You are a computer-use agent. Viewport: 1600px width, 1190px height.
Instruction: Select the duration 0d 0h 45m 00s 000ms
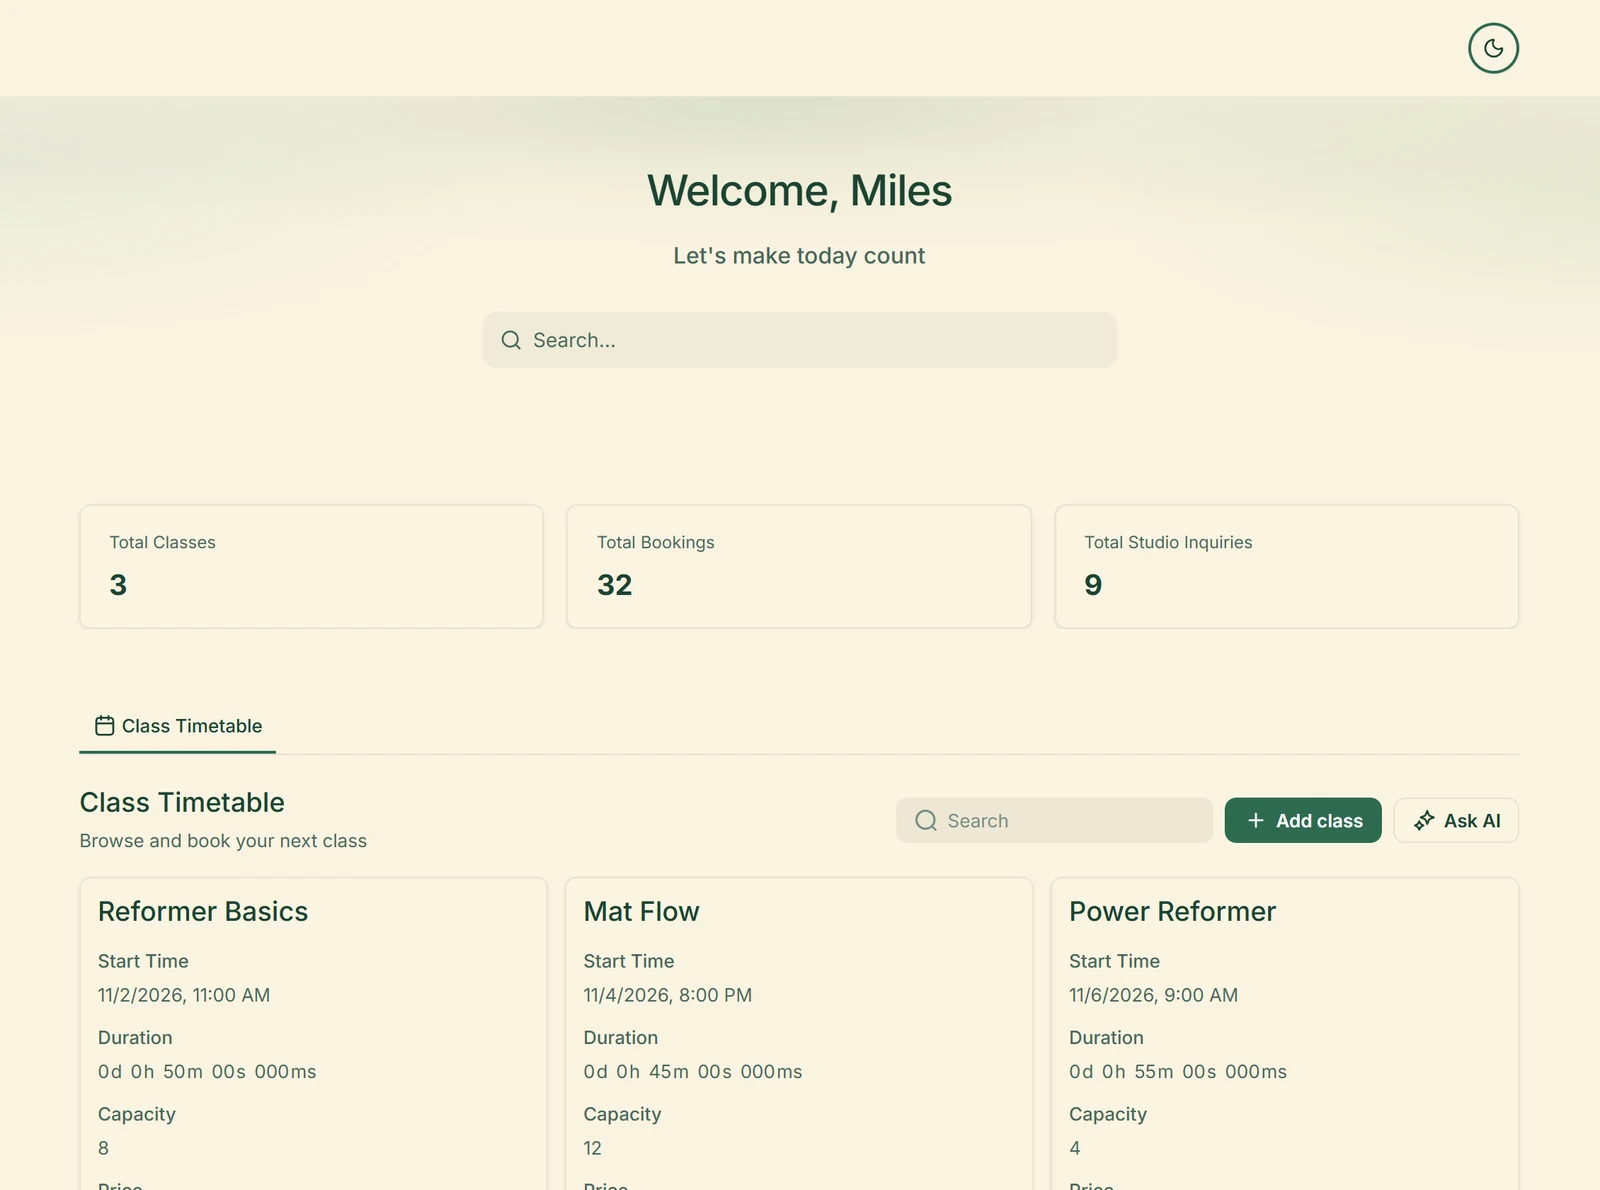(693, 1072)
